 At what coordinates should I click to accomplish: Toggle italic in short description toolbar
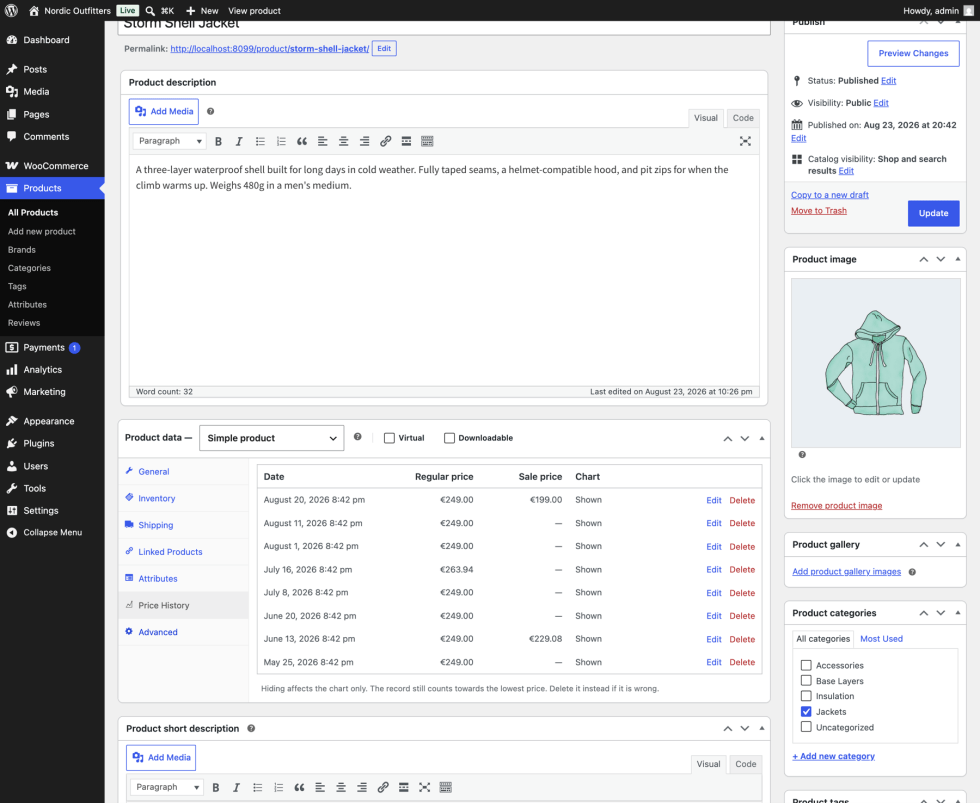pos(236,787)
